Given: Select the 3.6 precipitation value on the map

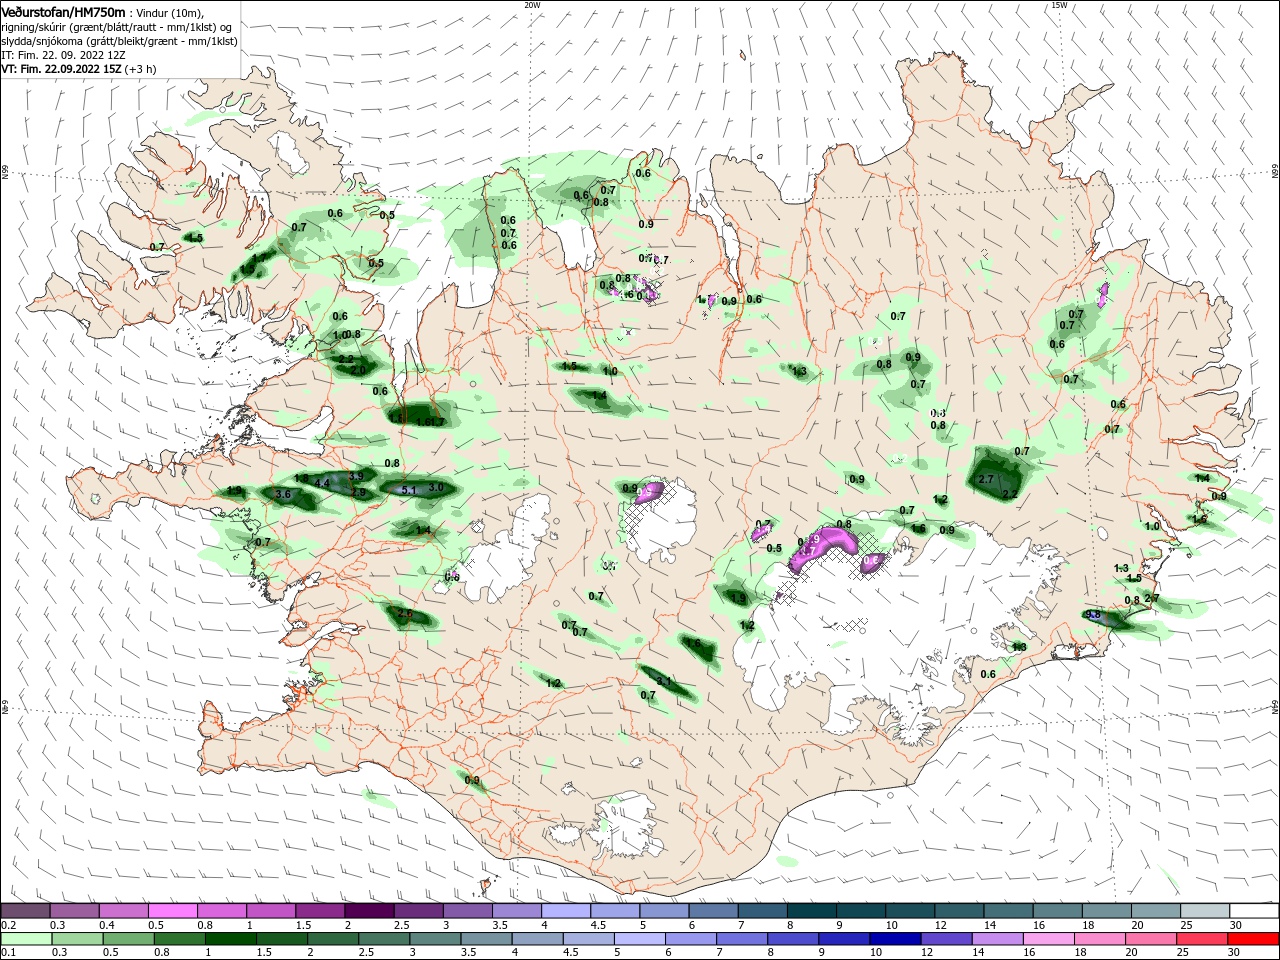Looking at the screenshot, I should 283,494.
